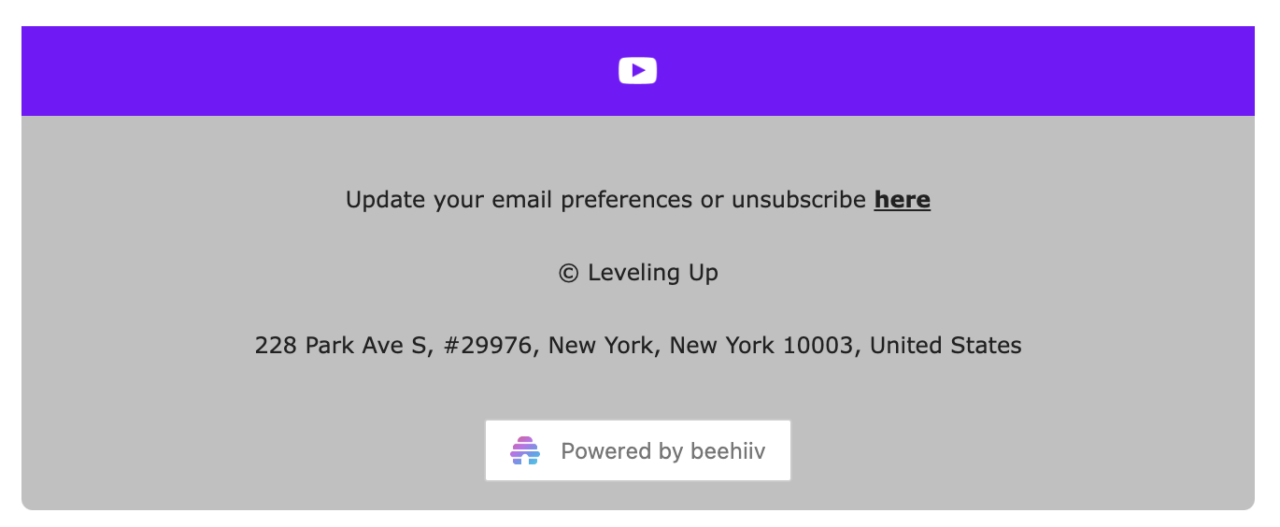
Task: Click the word "unsubscribe" in footer
Action: tap(798, 200)
